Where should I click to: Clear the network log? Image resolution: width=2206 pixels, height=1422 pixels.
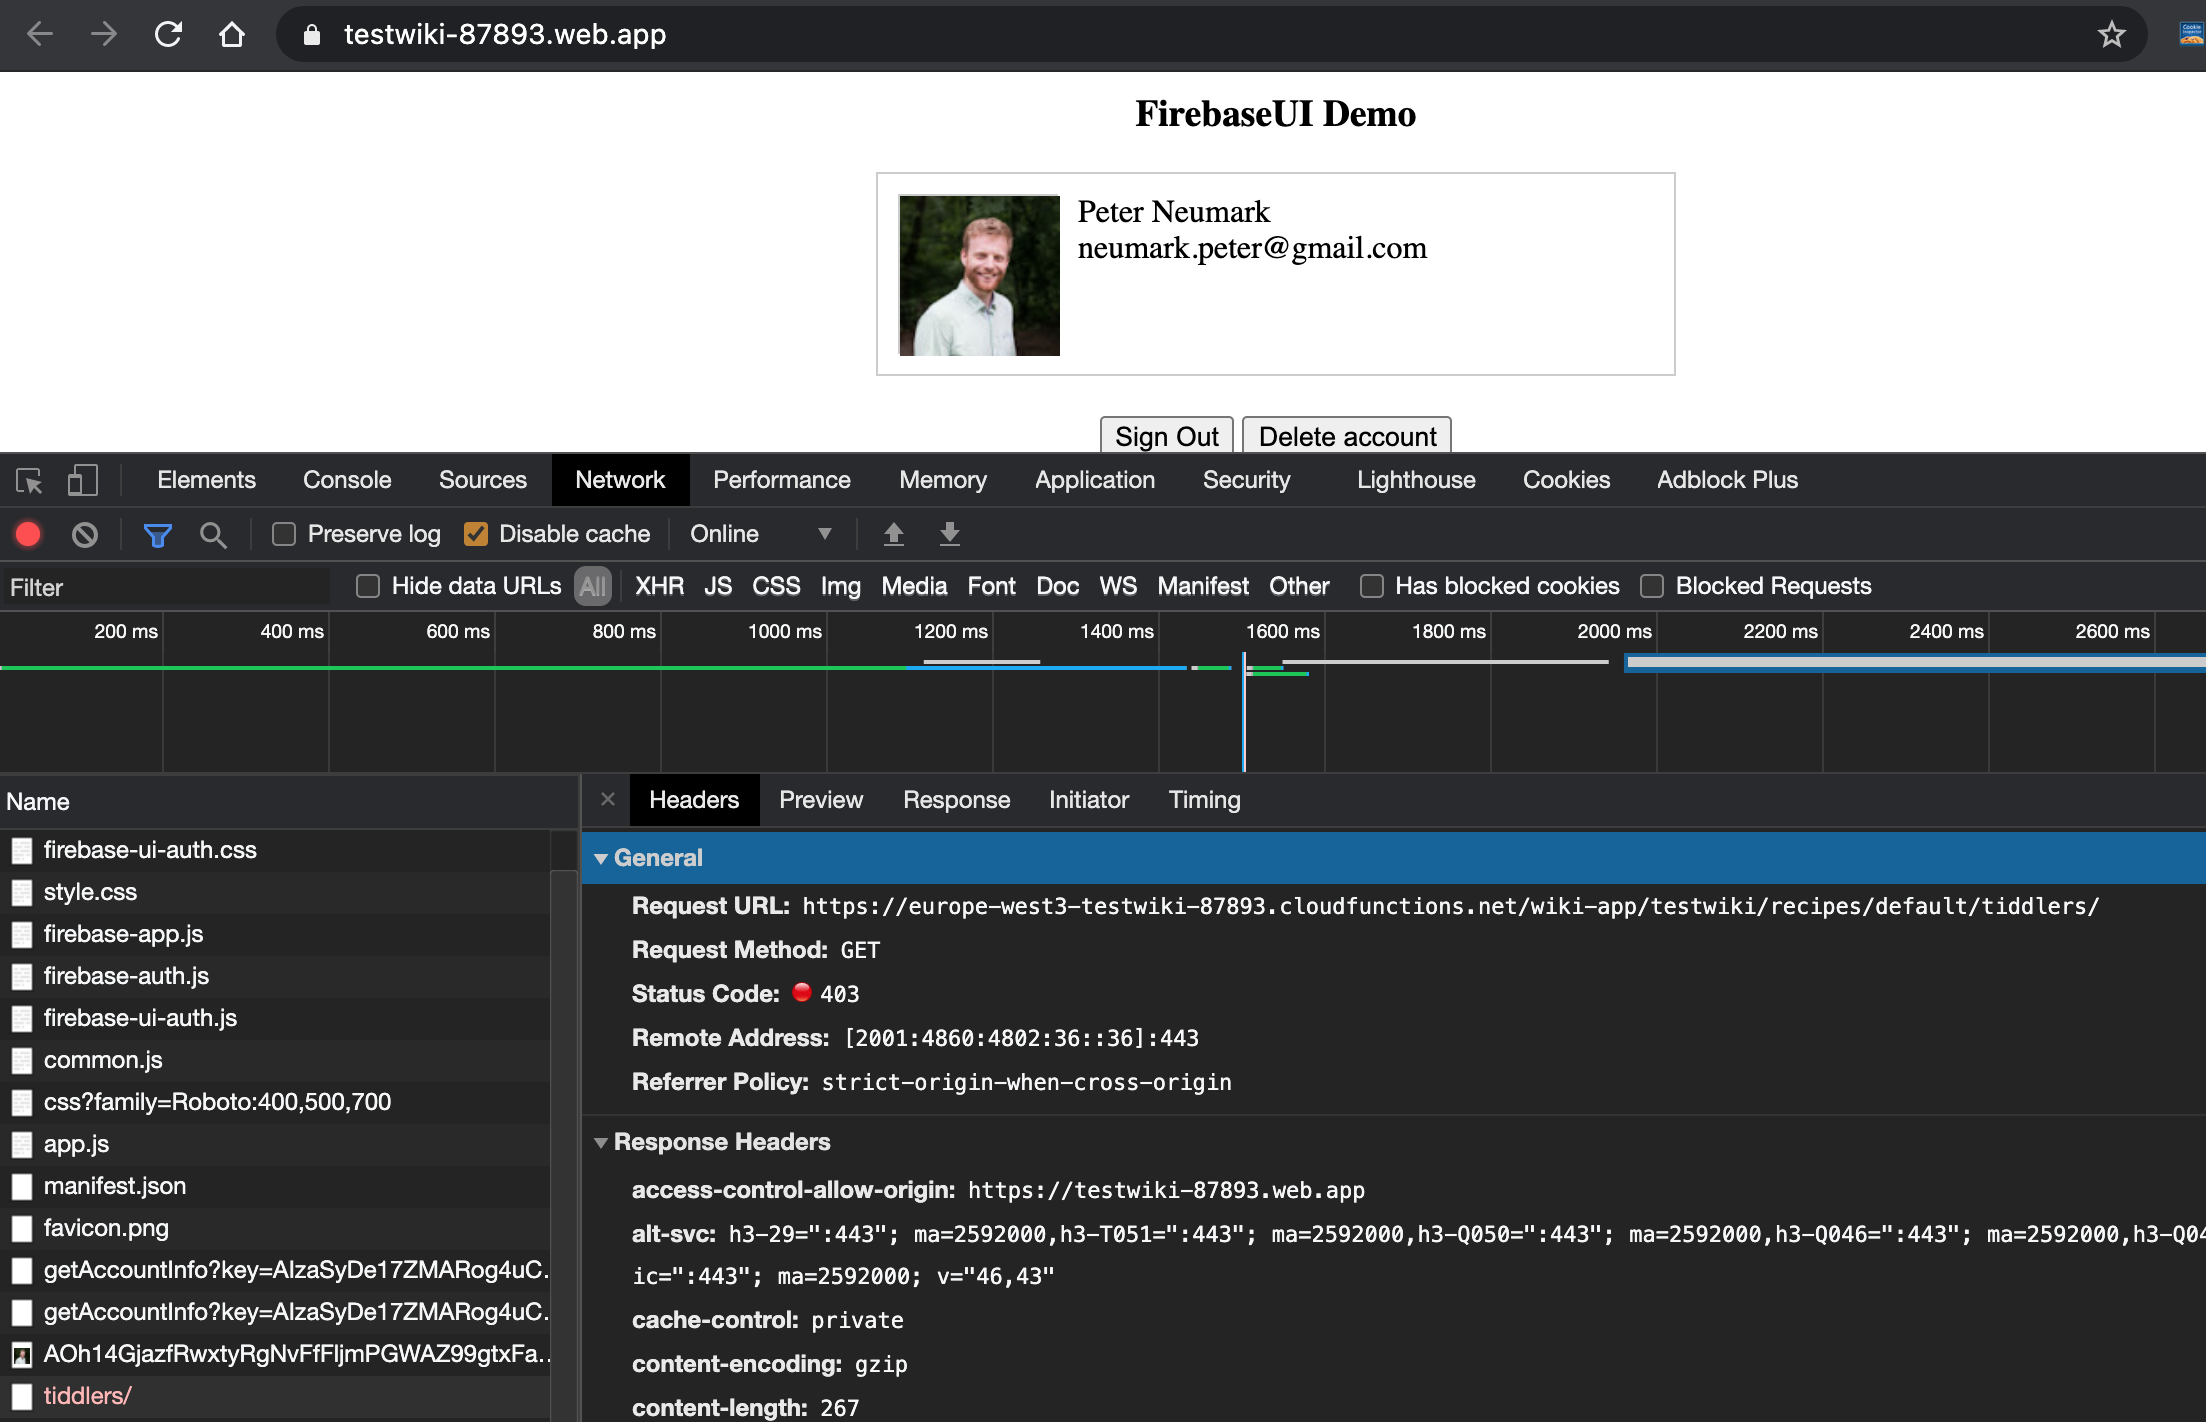85,534
